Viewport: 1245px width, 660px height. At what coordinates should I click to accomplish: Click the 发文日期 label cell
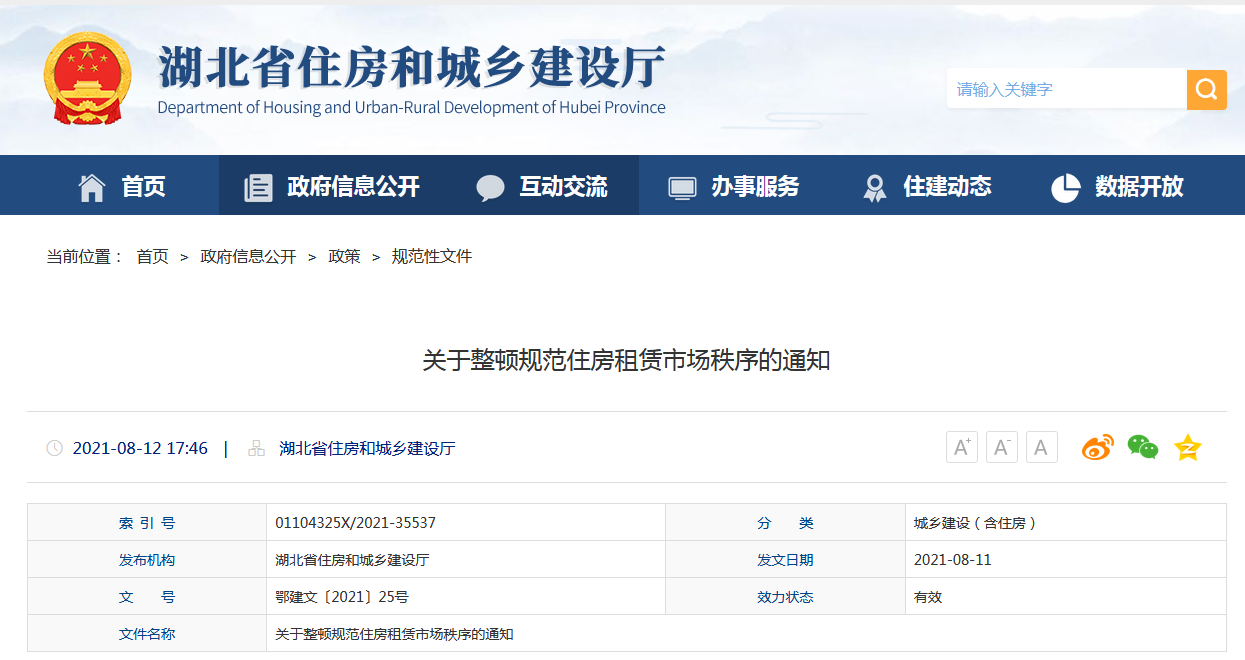(785, 560)
